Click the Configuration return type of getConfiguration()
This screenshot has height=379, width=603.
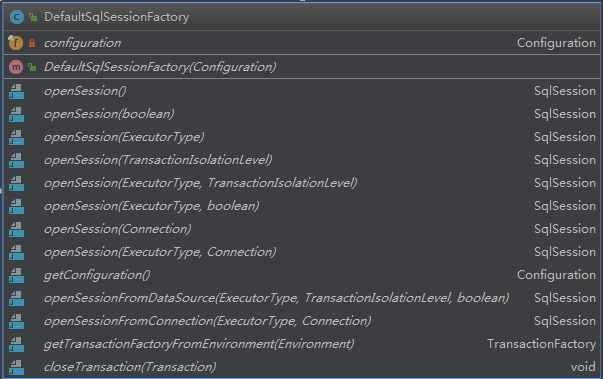(x=556, y=275)
